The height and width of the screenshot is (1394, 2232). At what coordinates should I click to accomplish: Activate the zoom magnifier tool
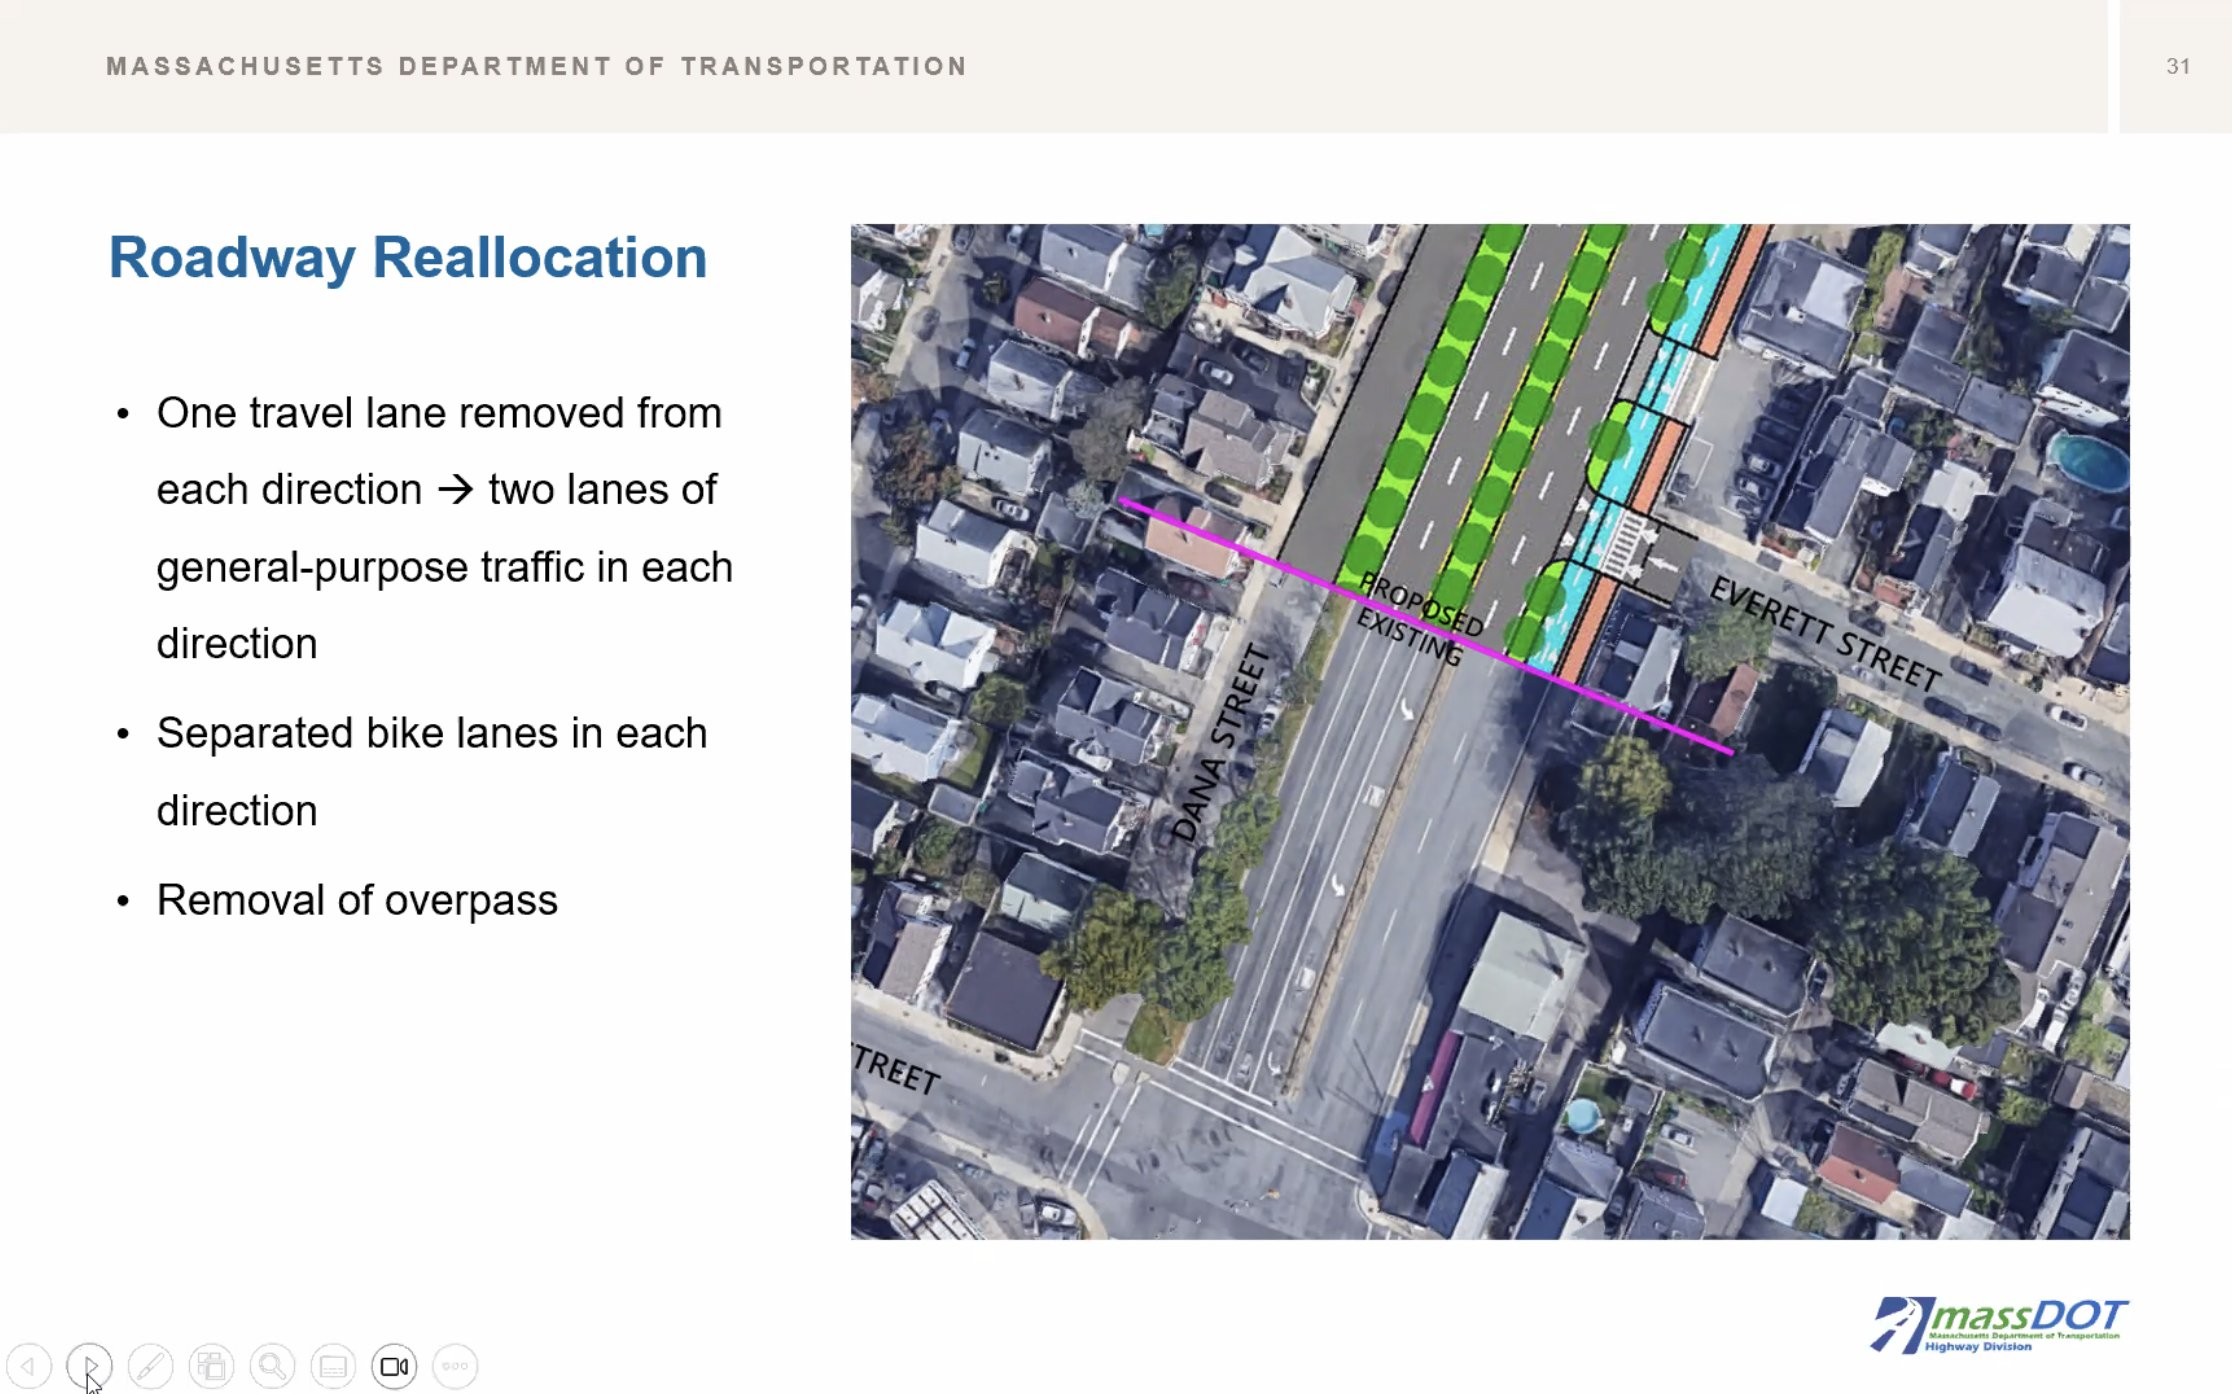tap(272, 1366)
